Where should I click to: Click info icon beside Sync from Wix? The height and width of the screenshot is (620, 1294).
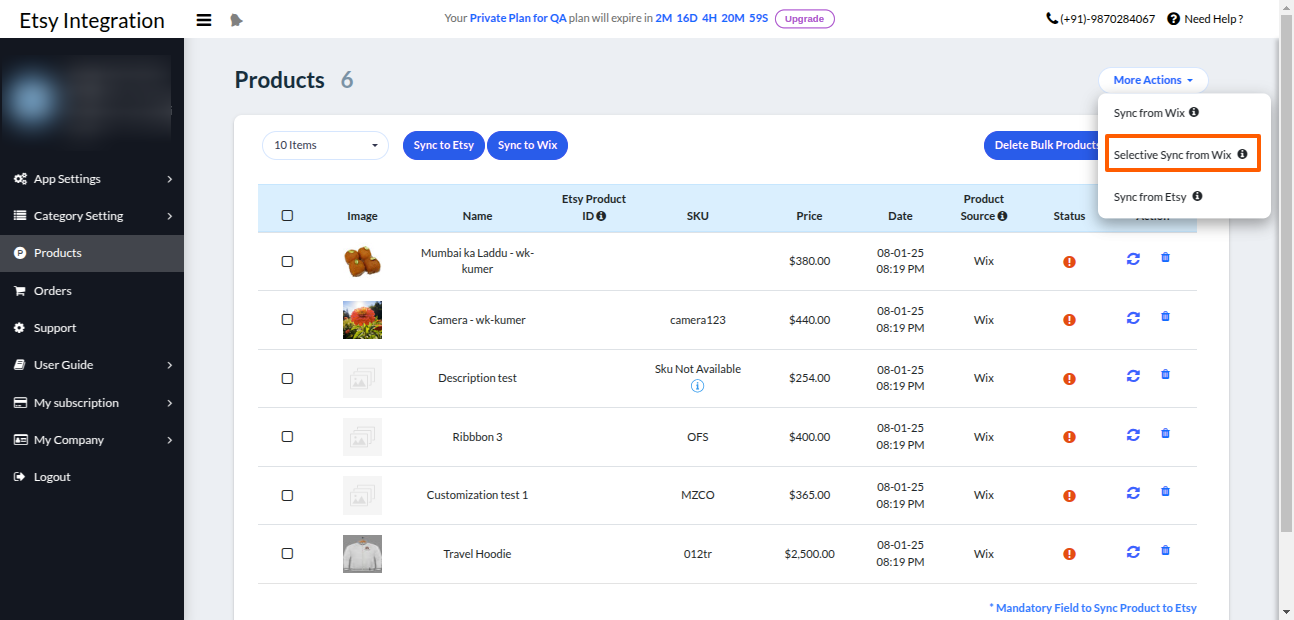1194,113
